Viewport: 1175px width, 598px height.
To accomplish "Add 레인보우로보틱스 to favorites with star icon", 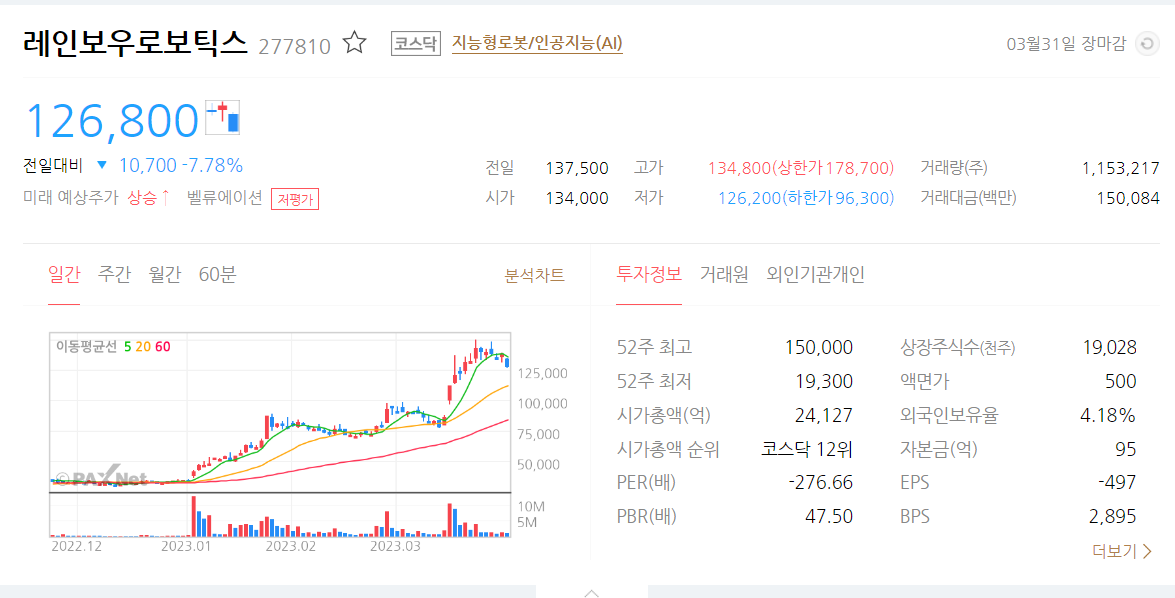I will point(354,43).
